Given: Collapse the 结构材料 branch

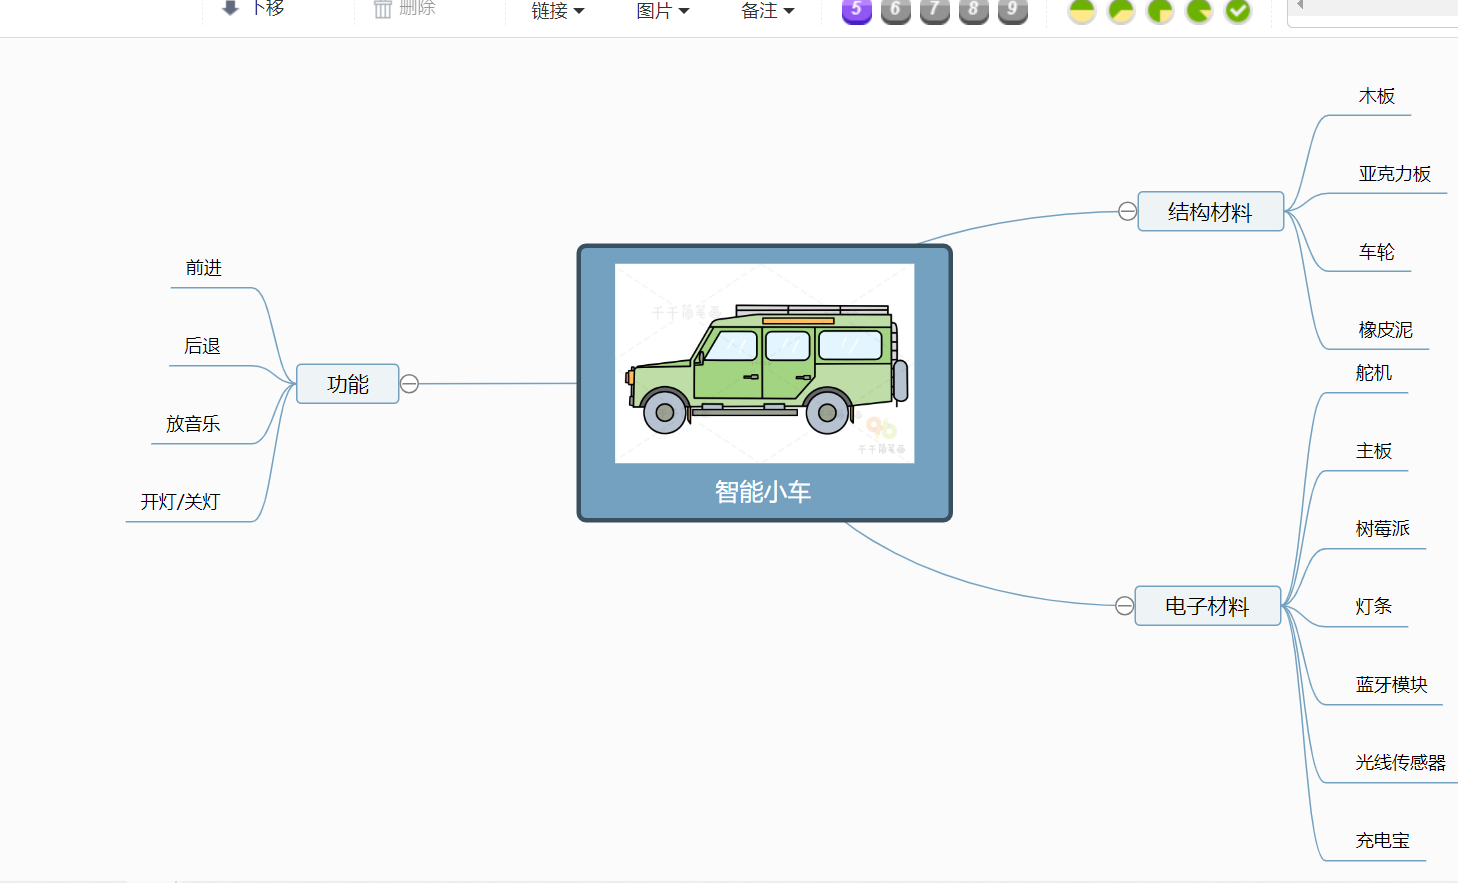Looking at the screenshot, I should click(1127, 211).
